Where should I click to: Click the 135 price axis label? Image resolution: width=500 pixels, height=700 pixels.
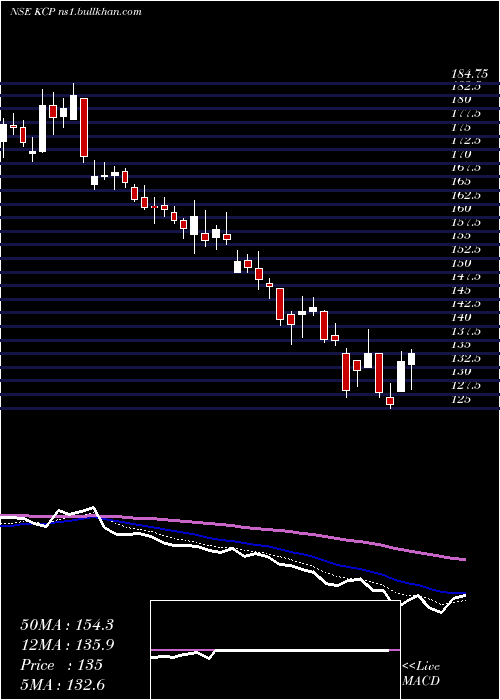pyautogui.click(x=460, y=345)
